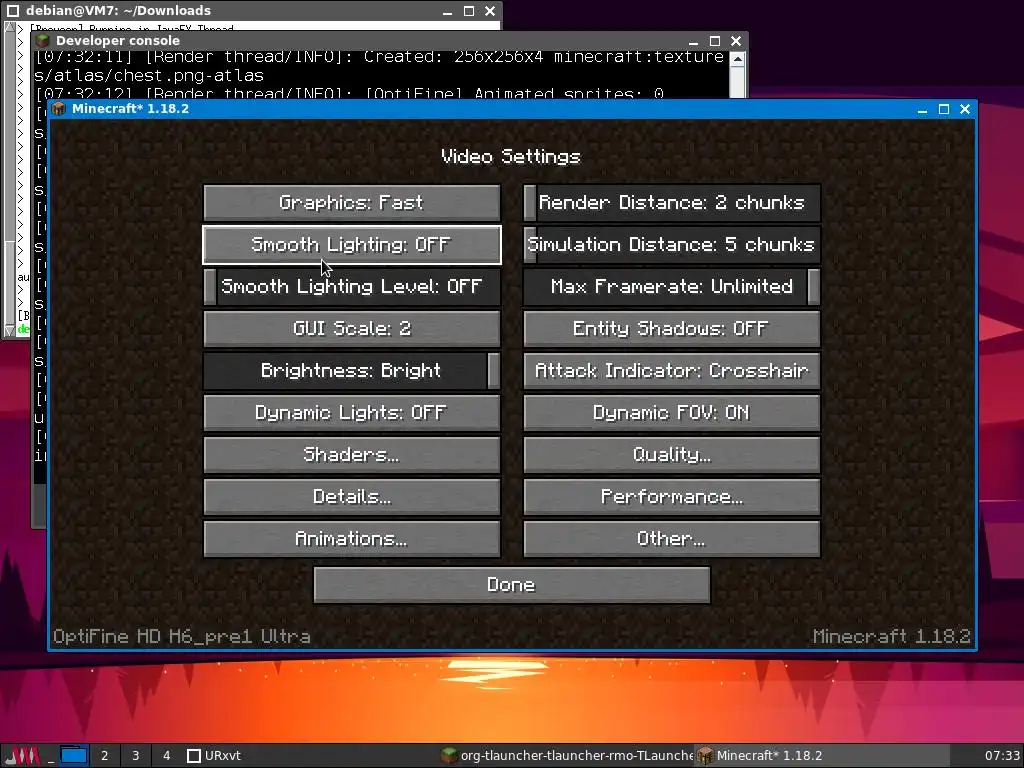The height and width of the screenshot is (768, 1024).
Task: Adjust the Smooth Lighting Level slider
Action: (x=352, y=287)
